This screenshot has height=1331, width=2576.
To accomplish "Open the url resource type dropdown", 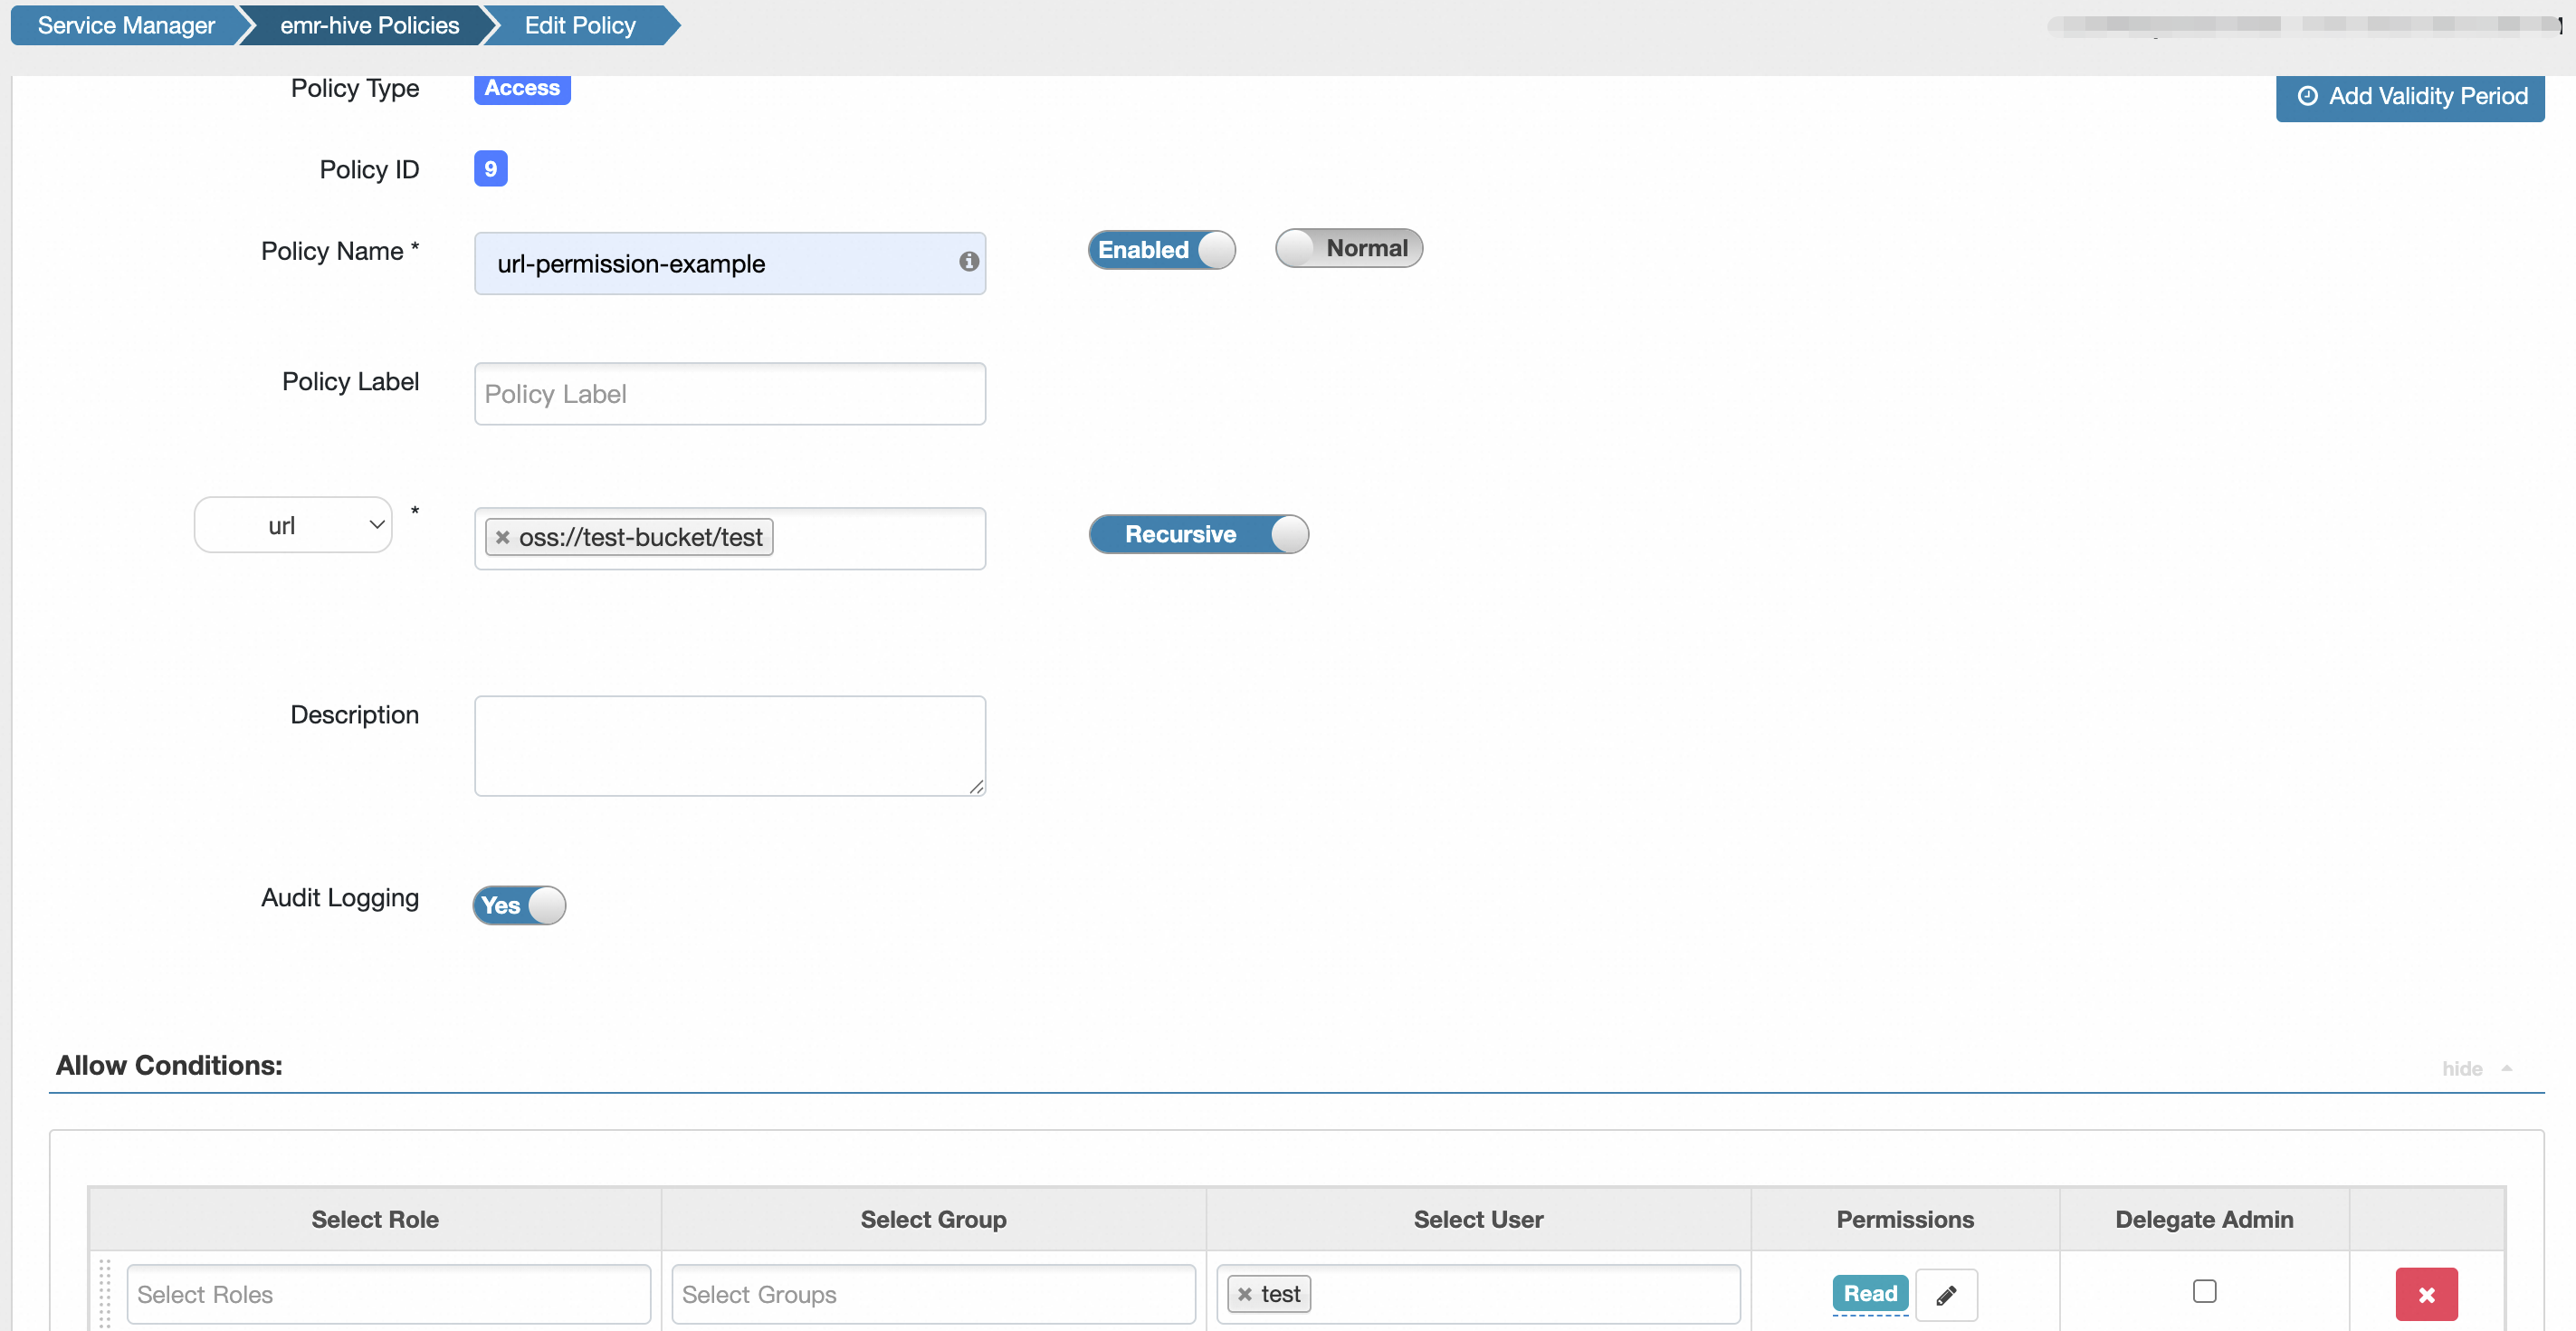I will click(293, 525).
